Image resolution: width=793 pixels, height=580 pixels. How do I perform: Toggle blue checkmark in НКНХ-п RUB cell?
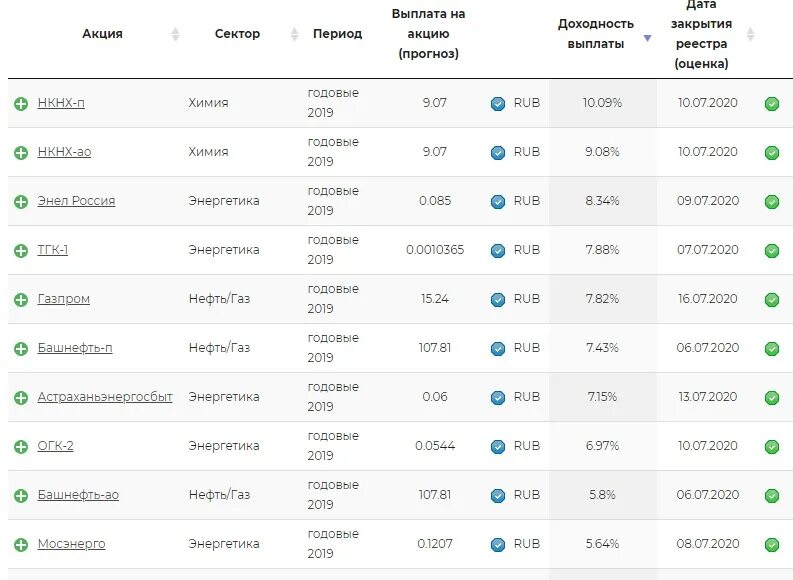(x=498, y=104)
